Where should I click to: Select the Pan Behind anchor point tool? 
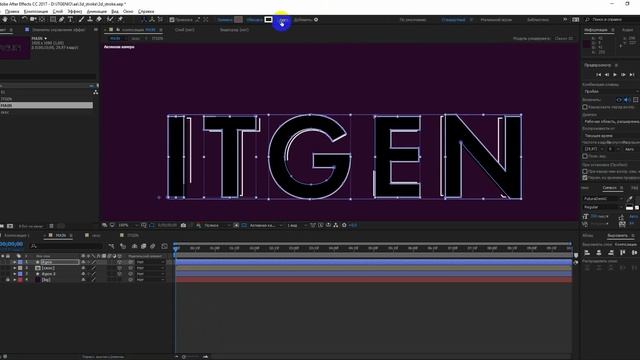click(42, 20)
